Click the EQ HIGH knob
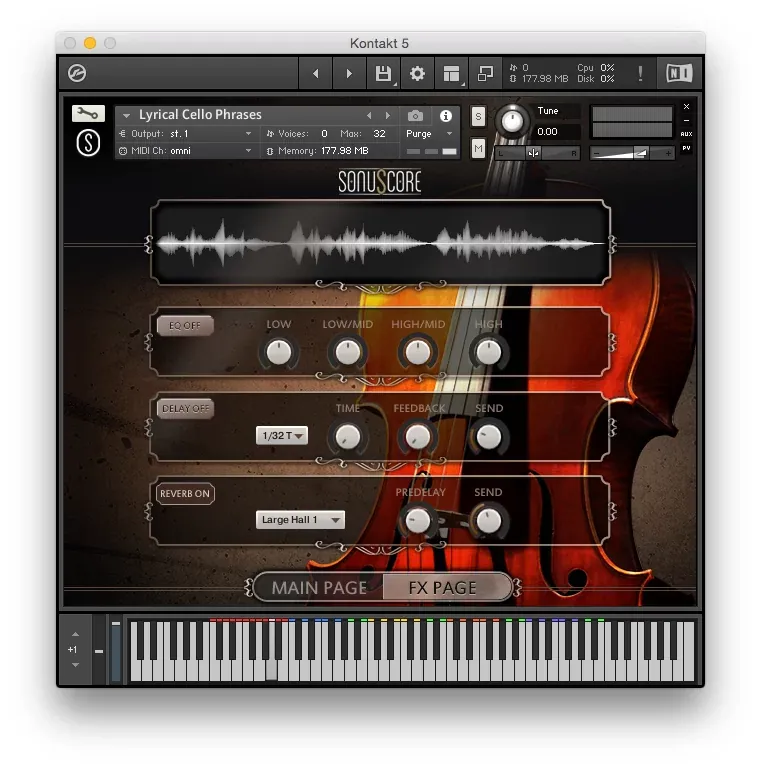761x768 pixels. (488, 352)
